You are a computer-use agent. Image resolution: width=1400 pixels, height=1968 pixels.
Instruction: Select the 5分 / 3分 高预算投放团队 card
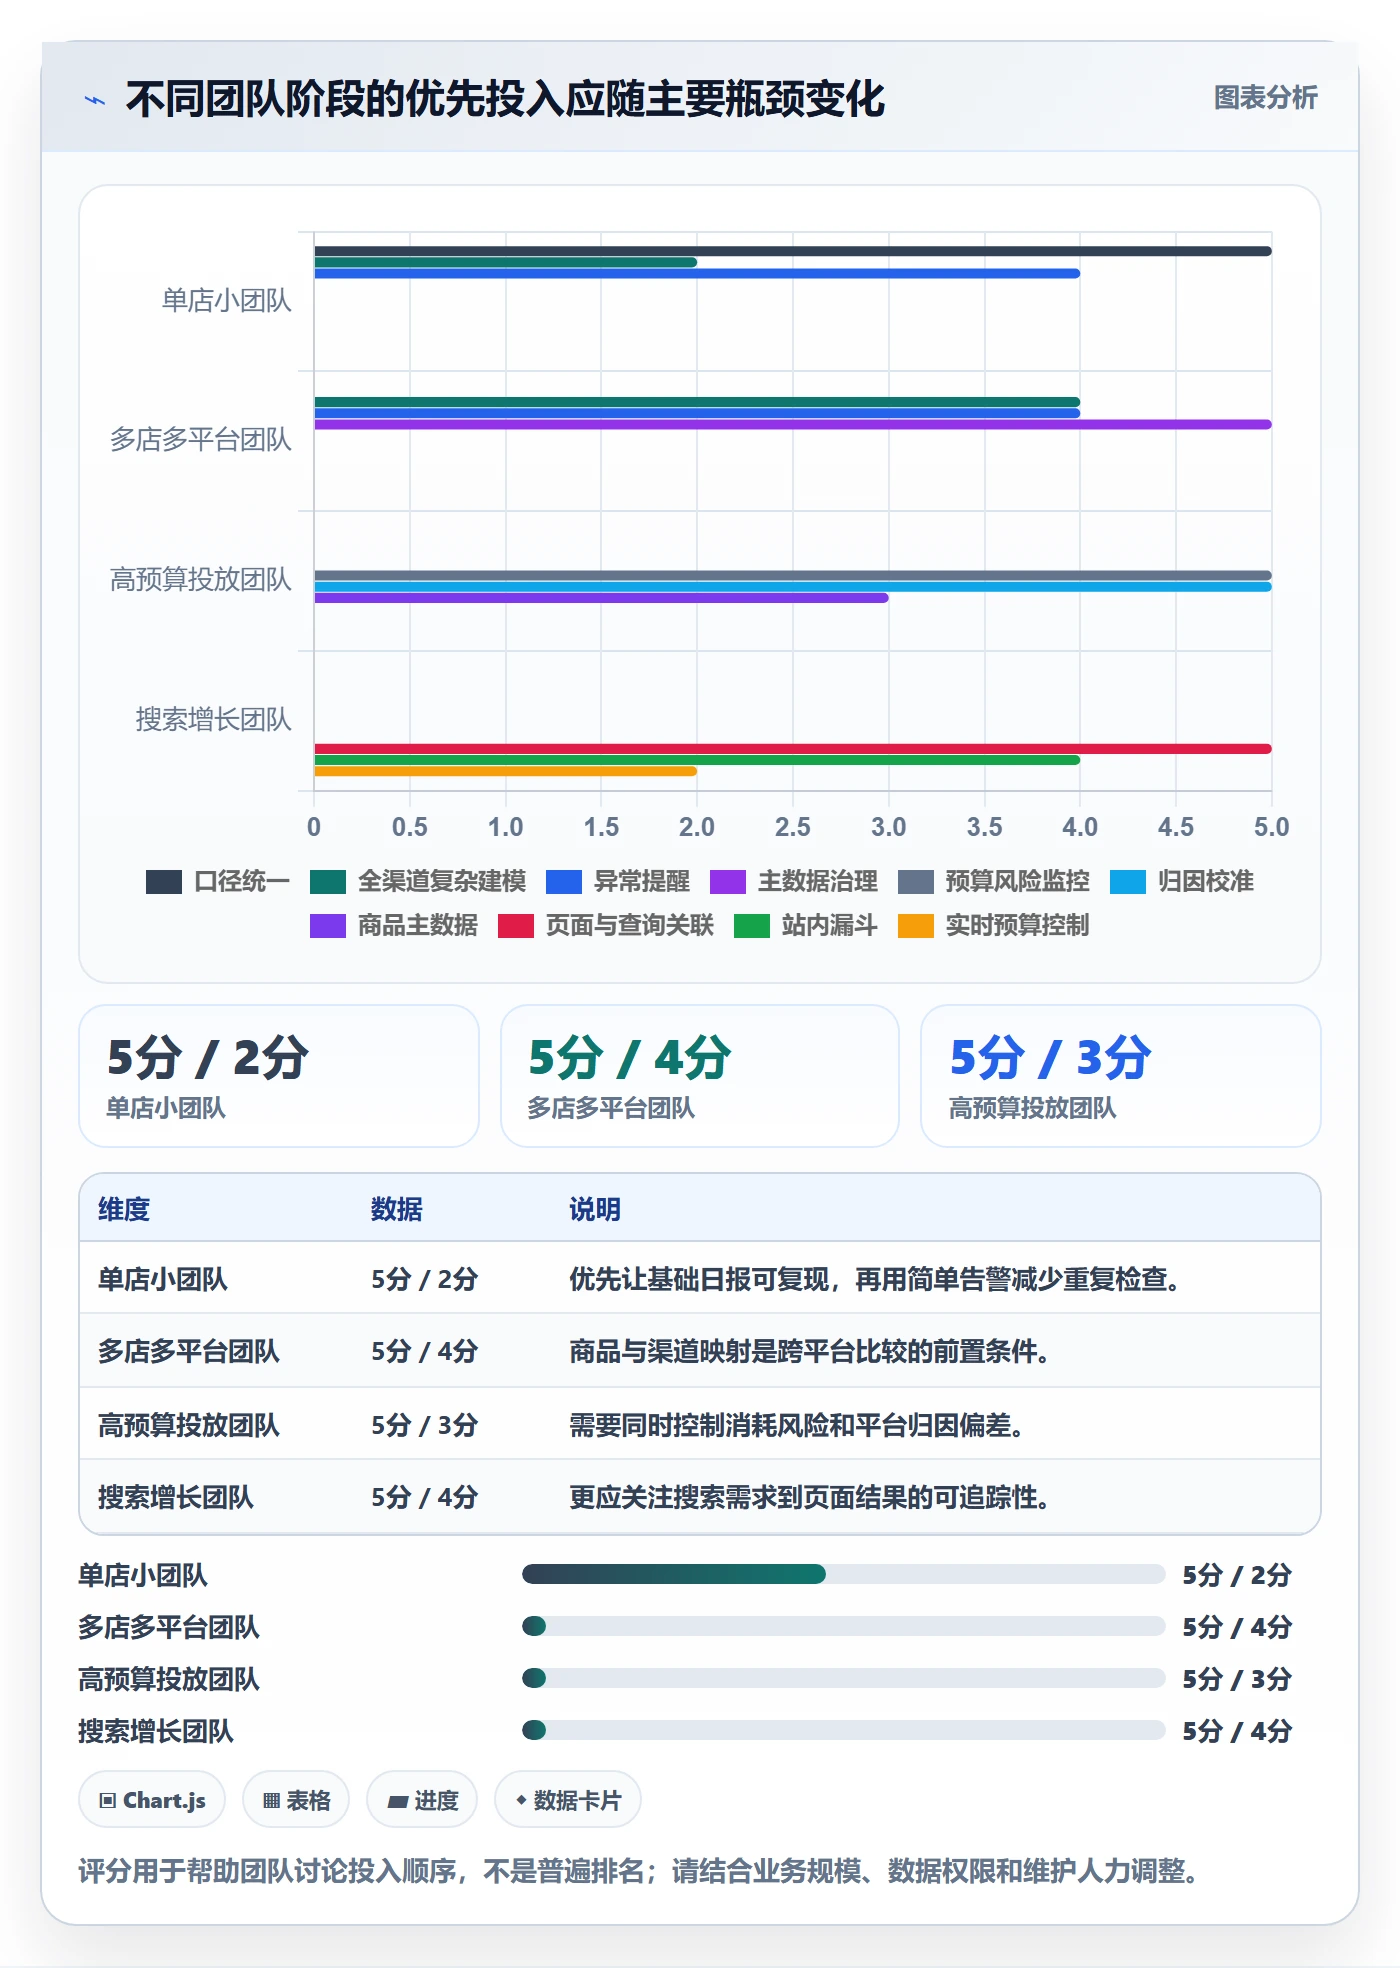(x=1121, y=1076)
